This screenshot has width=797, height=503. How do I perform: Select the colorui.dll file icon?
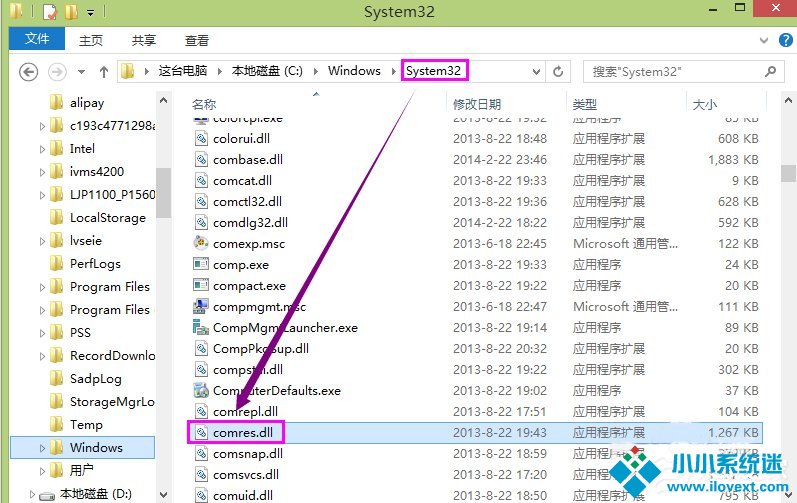click(x=201, y=138)
